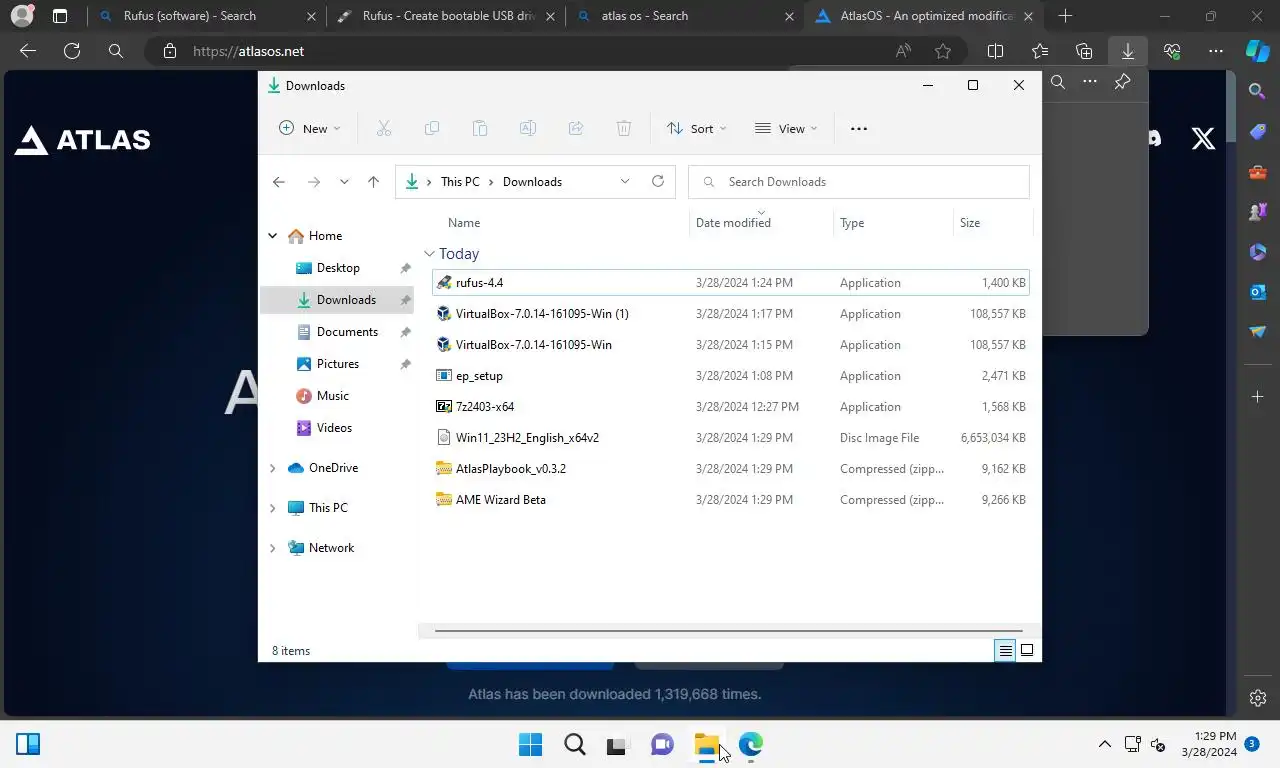Select AME Wizard Beta zip file

click(730, 500)
